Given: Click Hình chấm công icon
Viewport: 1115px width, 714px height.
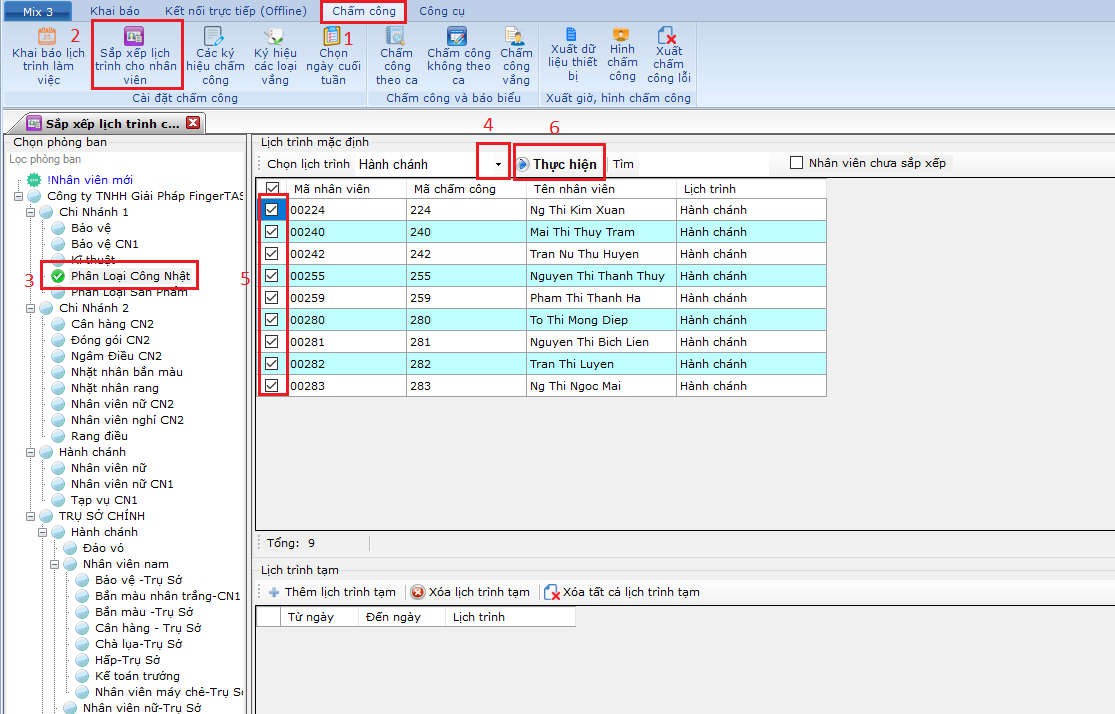Looking at the screenshot, I should coord(621,35).
